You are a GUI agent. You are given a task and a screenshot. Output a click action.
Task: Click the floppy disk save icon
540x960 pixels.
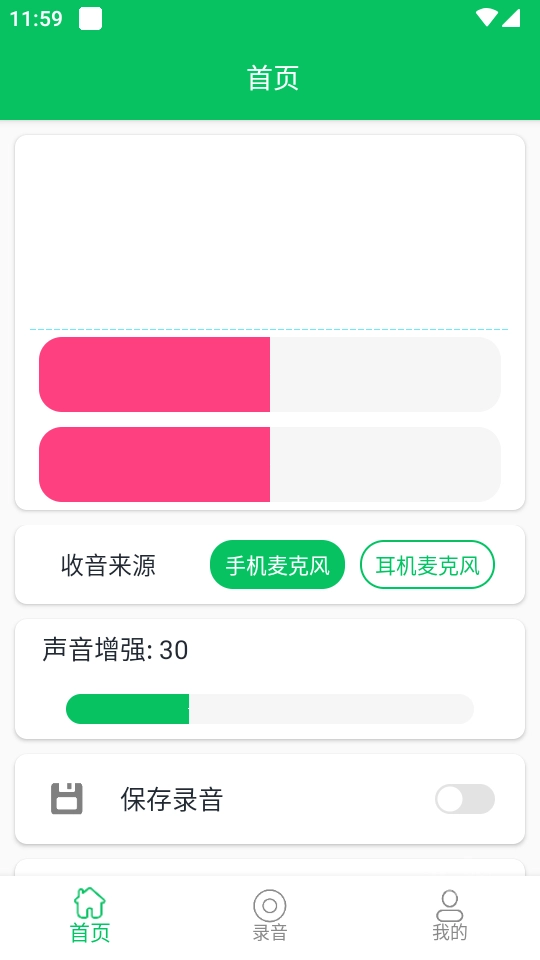(67, 798)
